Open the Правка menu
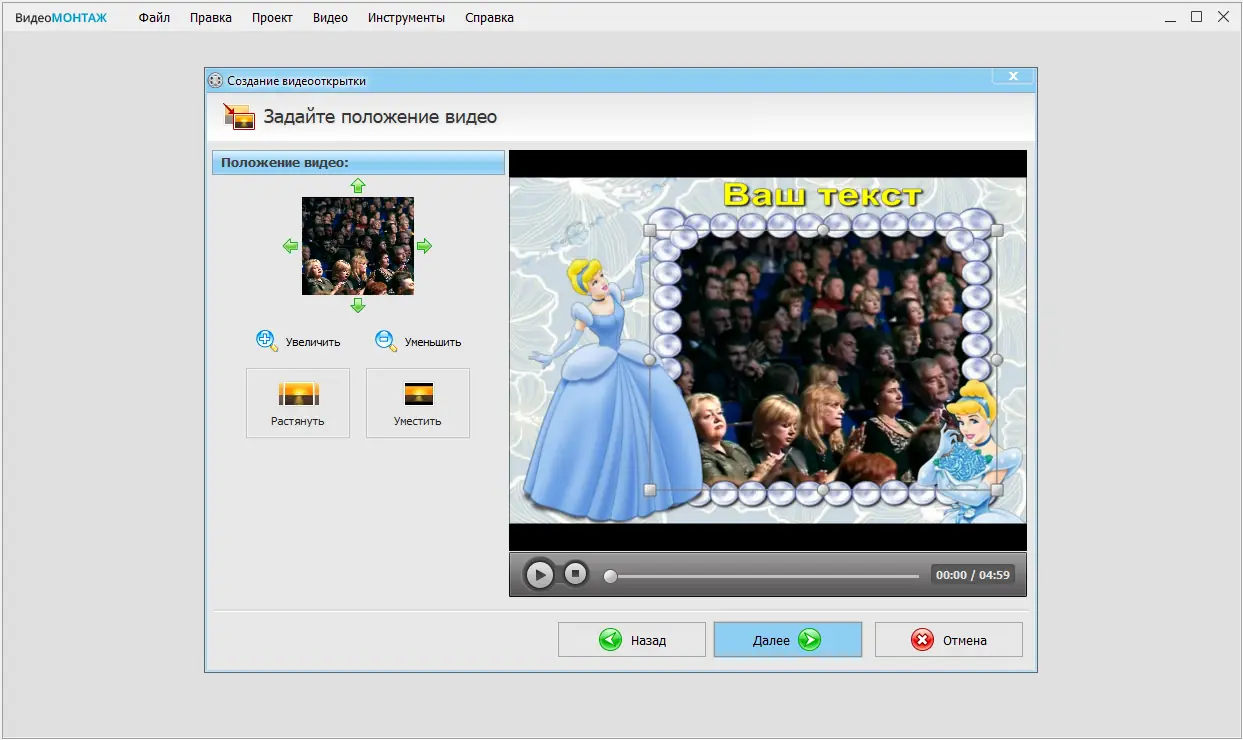Screen dimensions: 1243x740 pos(211,18)
